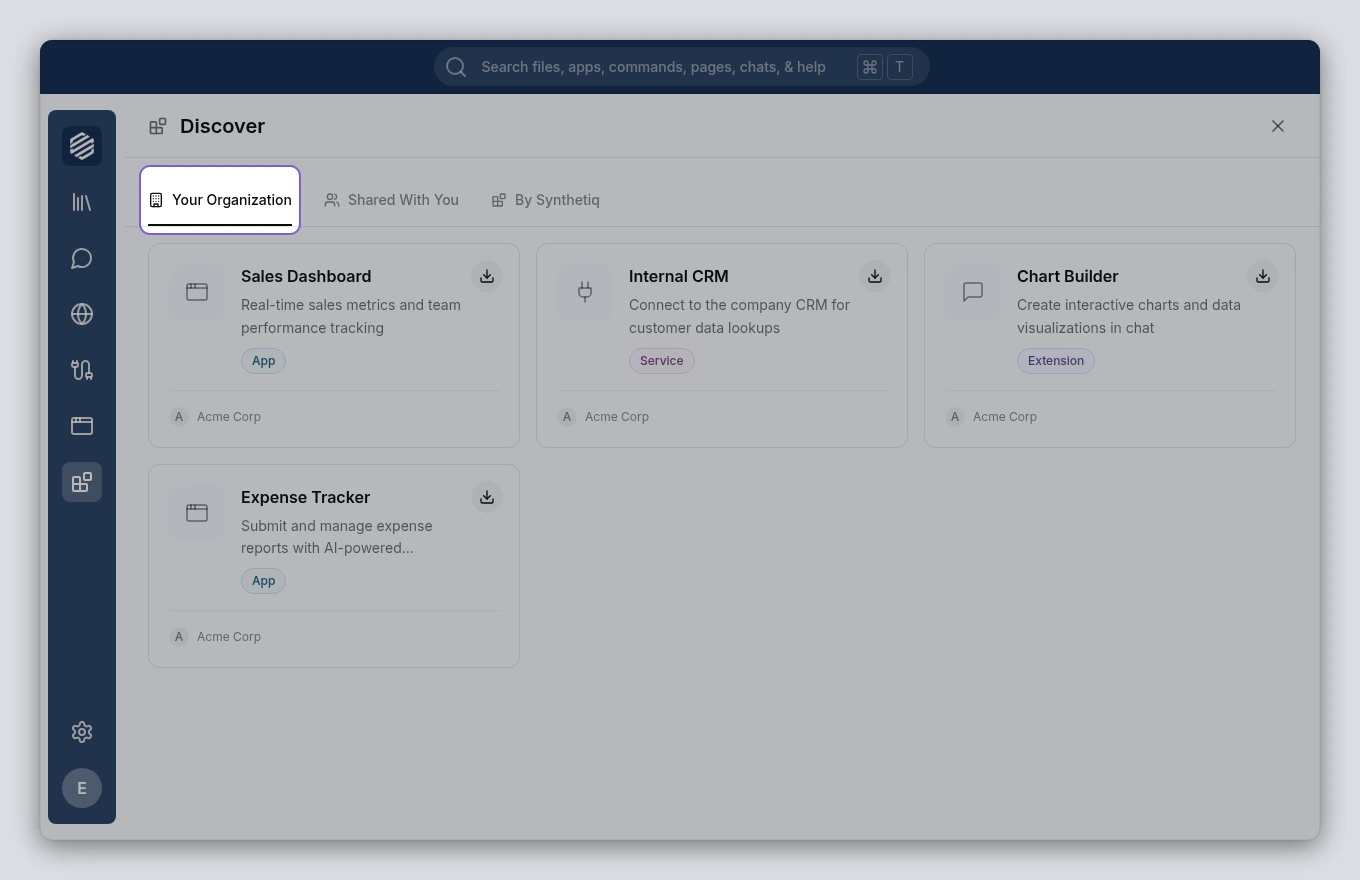
Task: Focus the global search field
Action: coord(682,67)
